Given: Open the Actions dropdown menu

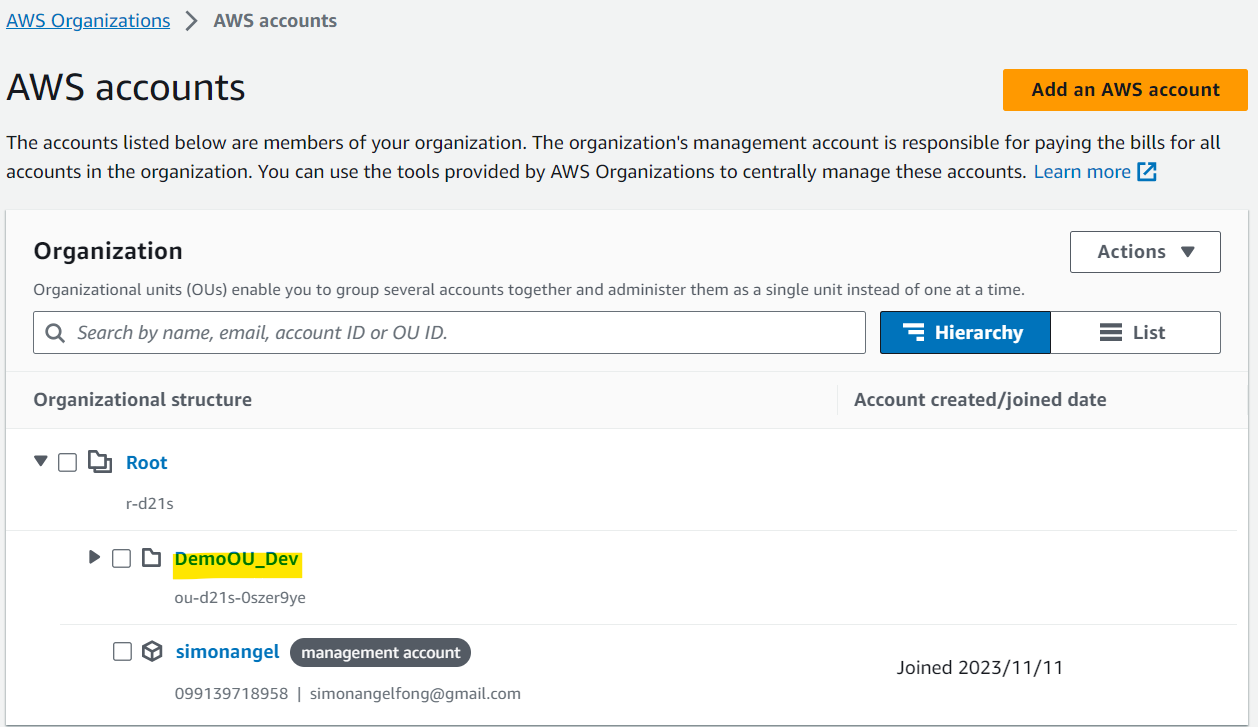Looking at the screenshot, I should [1145, 252].
